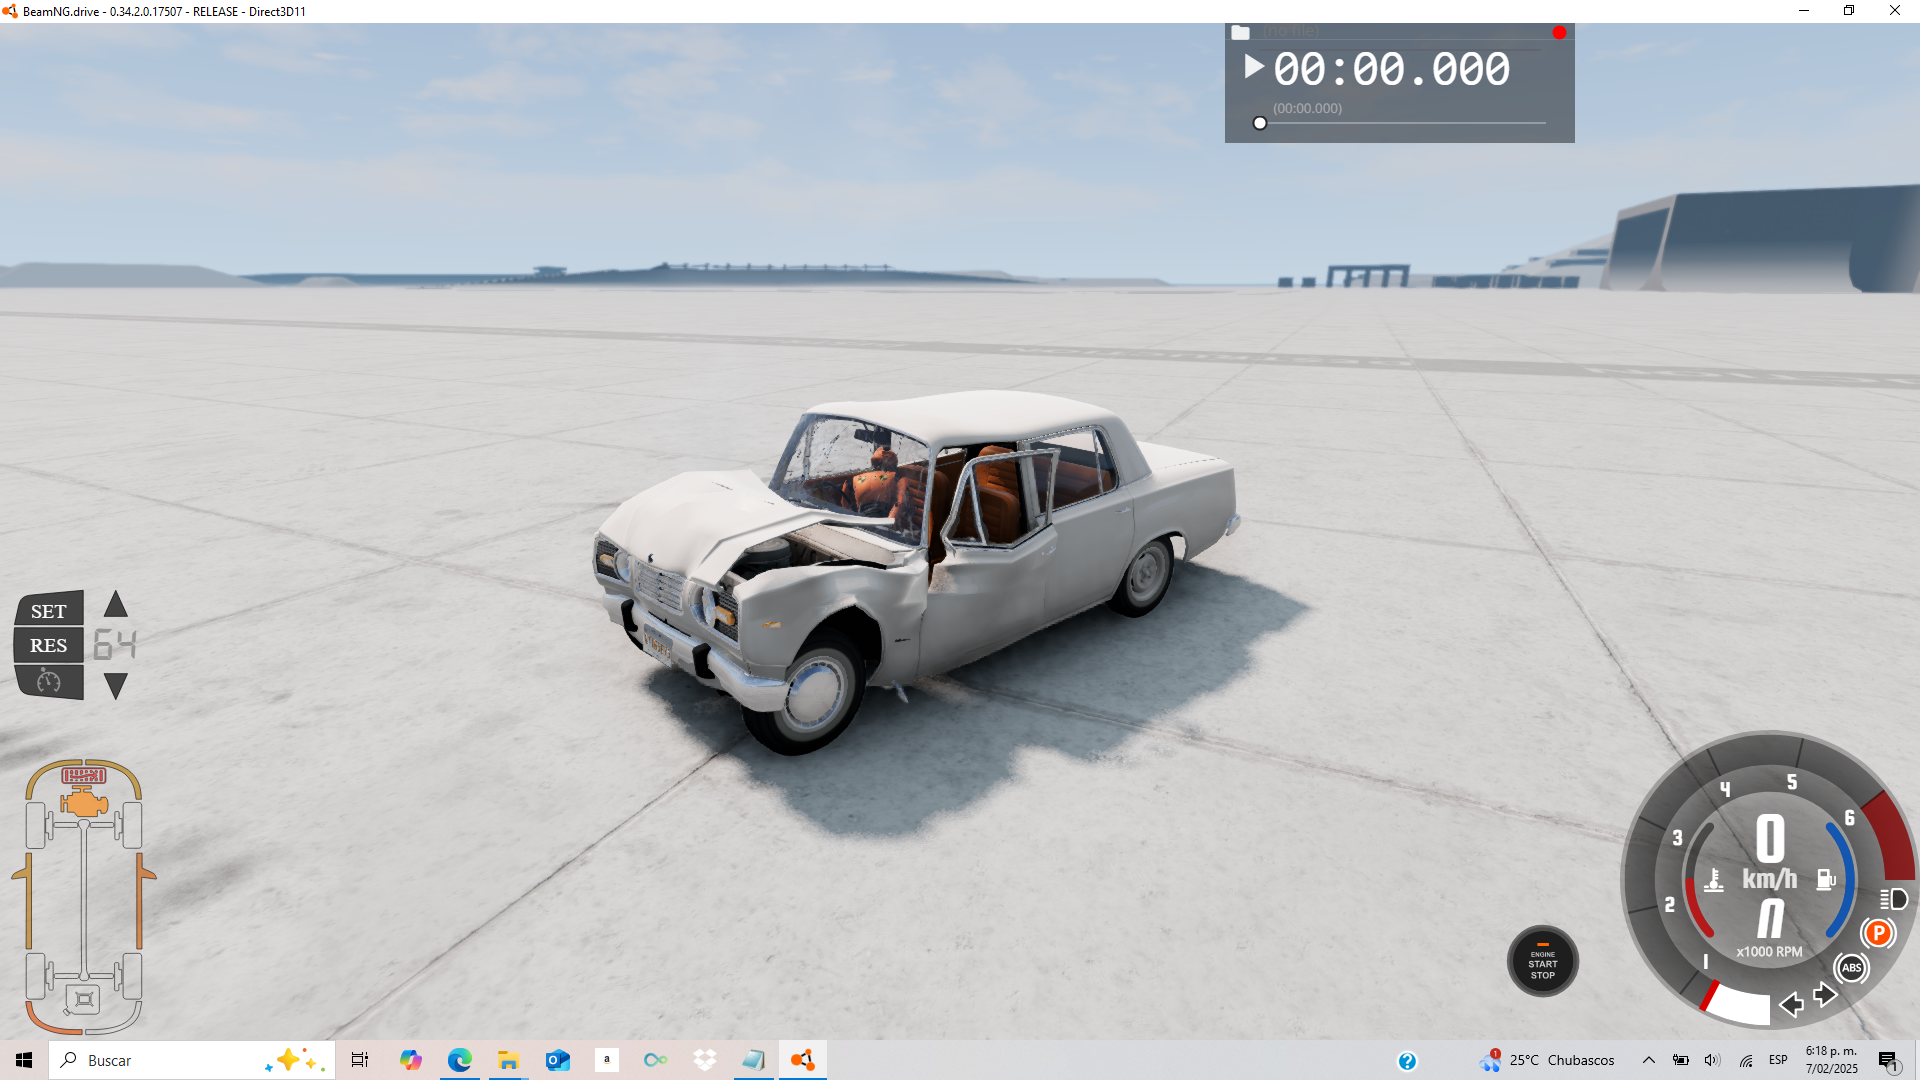Click the km/h speed readout
The image size is (1920, 1080).
(x=1770, y=851)
